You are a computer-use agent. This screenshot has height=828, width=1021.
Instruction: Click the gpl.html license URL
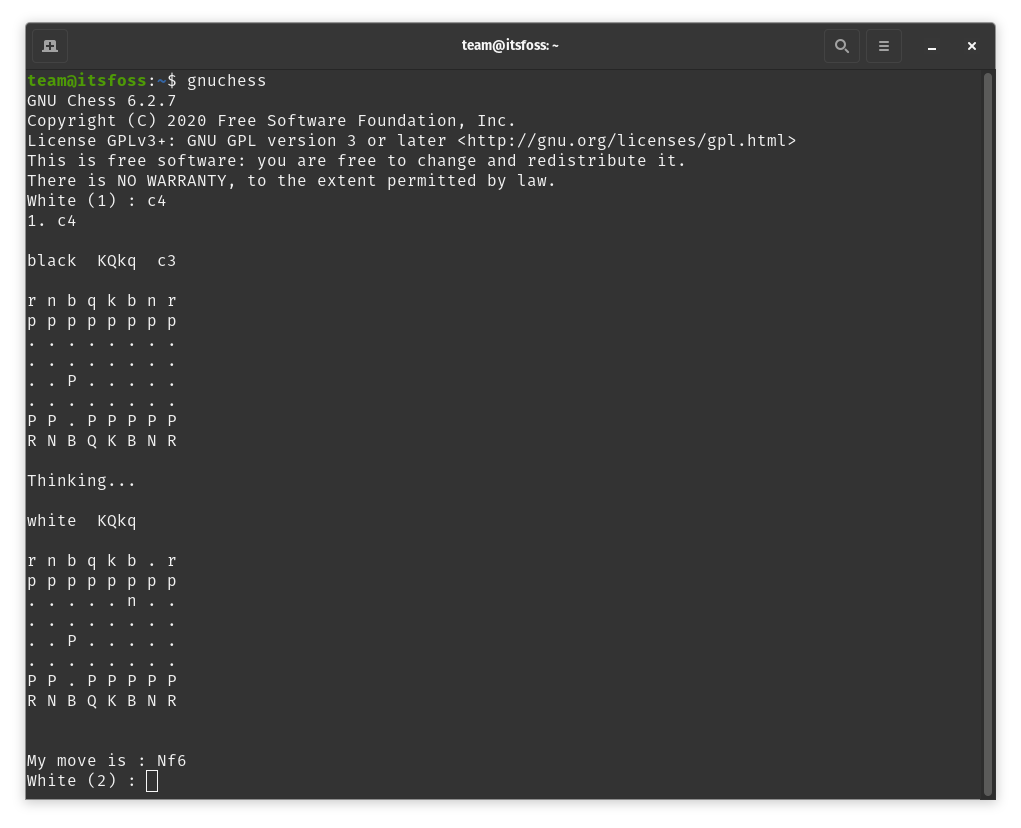[626, 141]
